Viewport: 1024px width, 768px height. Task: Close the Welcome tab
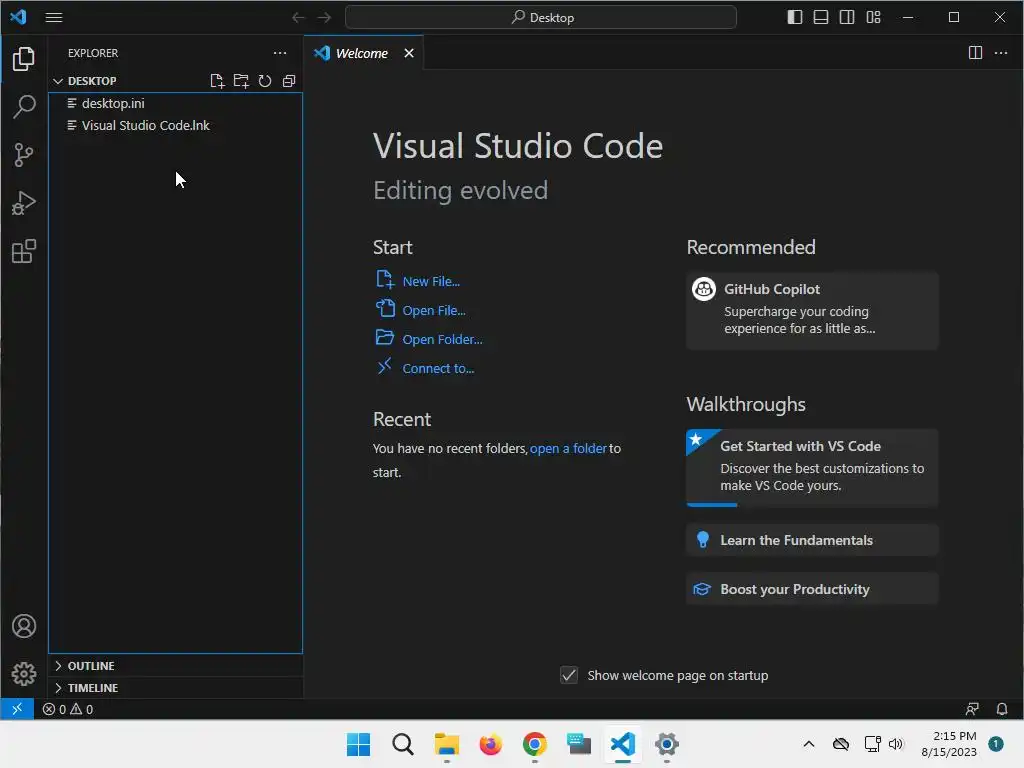(409, 53)
